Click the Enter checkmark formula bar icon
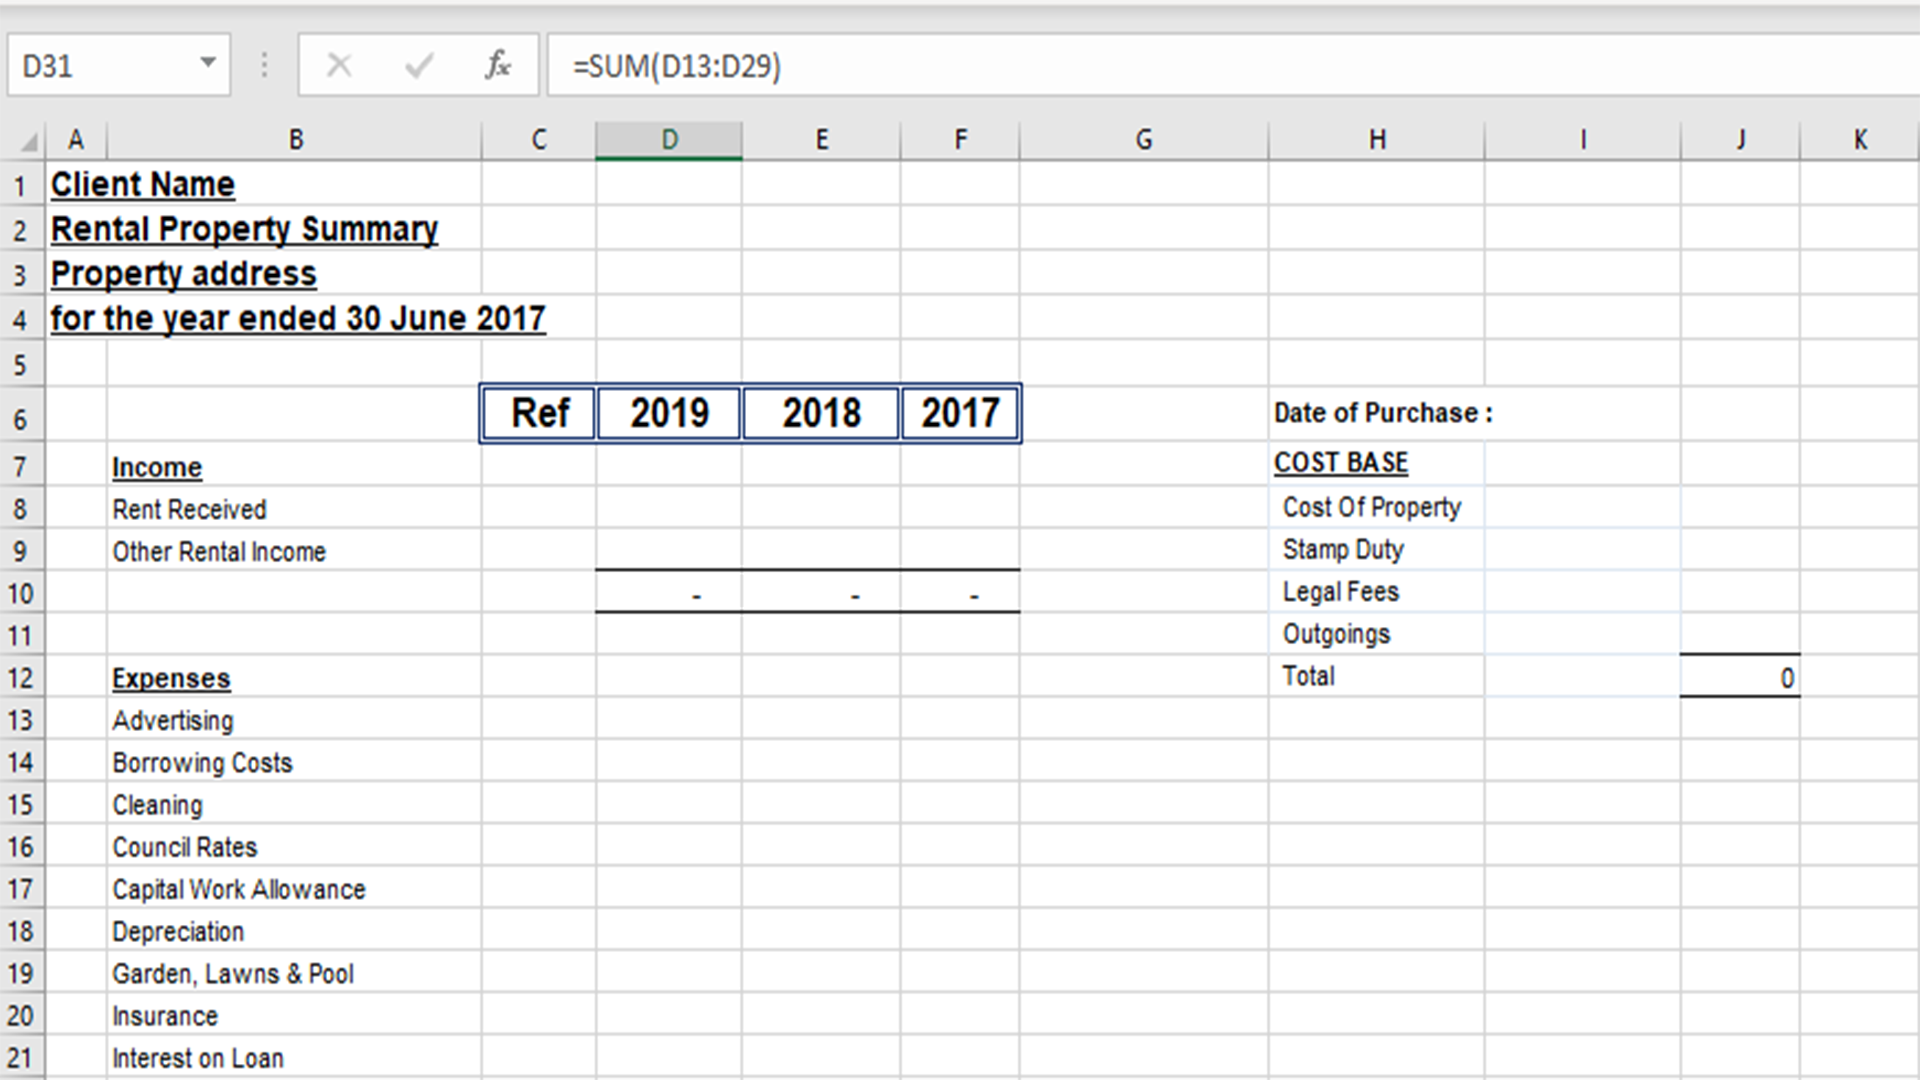 418,66
